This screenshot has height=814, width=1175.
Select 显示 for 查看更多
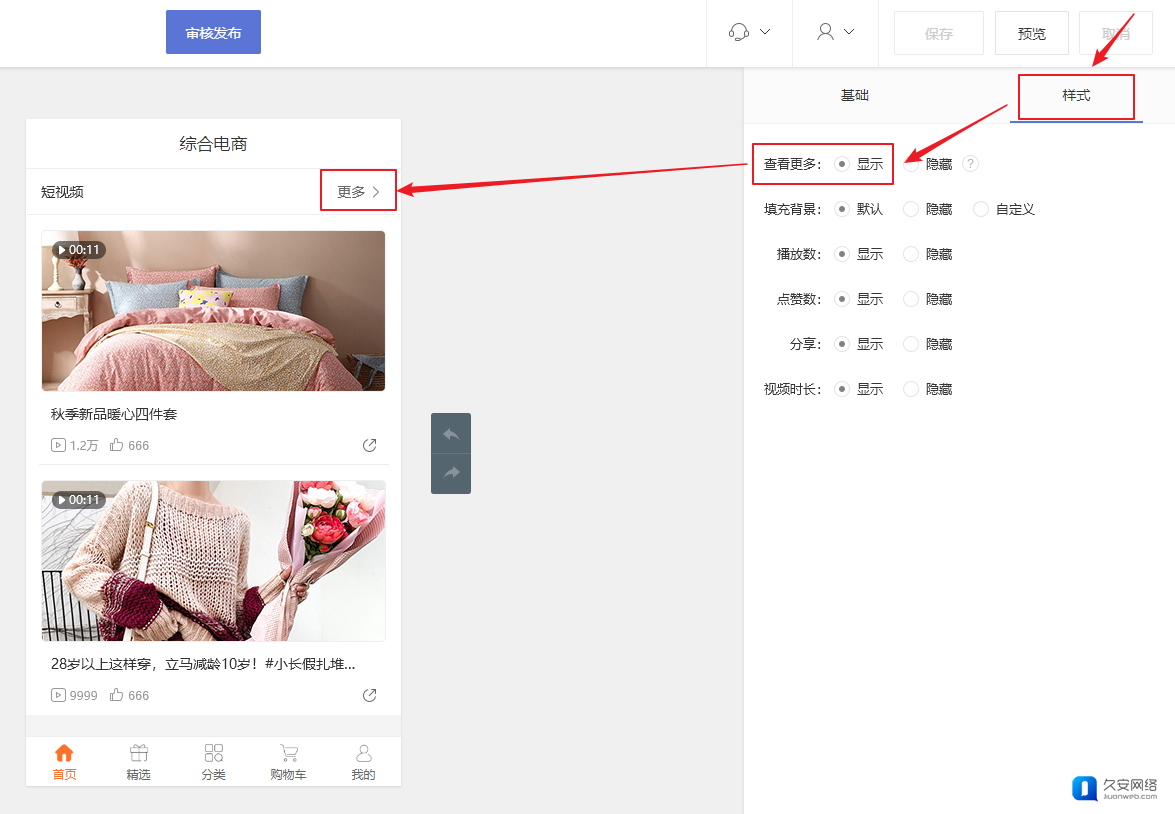(x=842, y=163)
